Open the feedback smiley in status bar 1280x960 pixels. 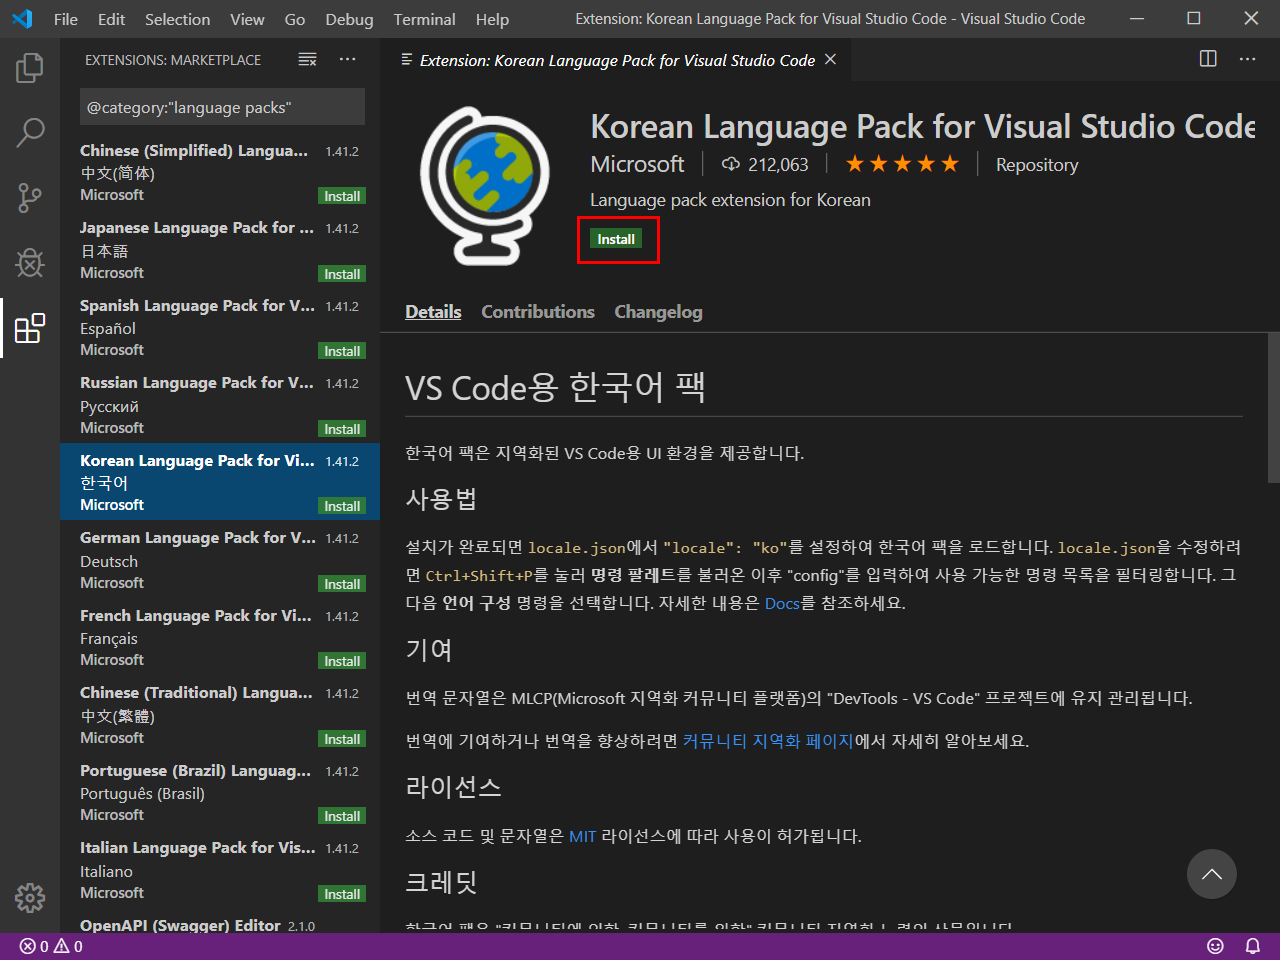tap(1215, 946)
